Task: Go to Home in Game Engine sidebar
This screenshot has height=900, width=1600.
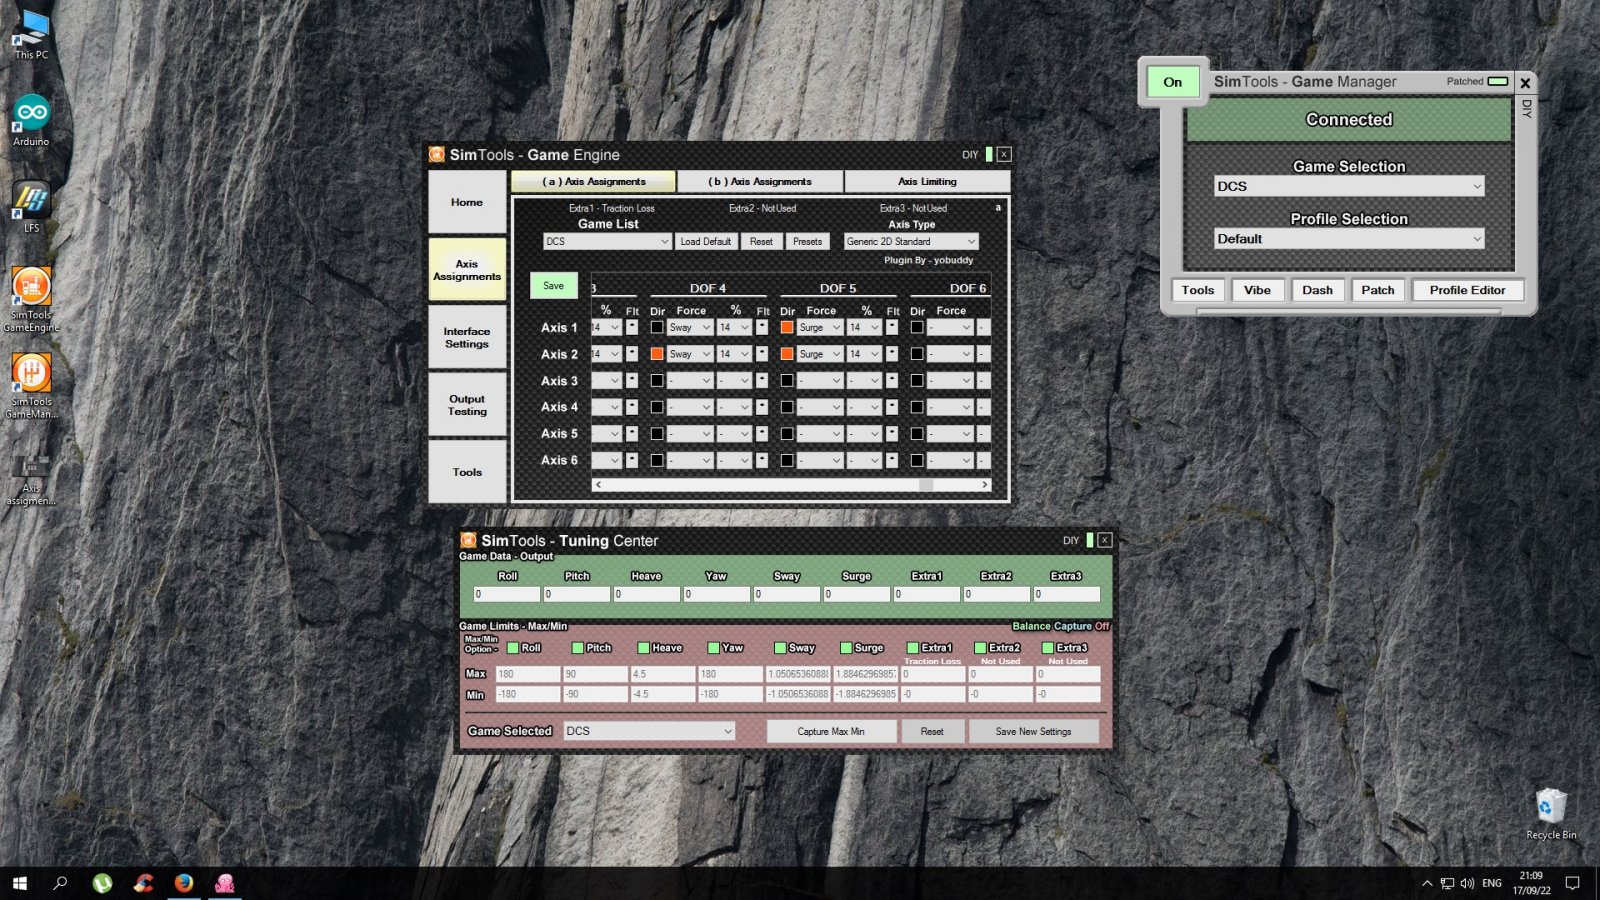Action: pyautogui.click(x=467, y=202)
